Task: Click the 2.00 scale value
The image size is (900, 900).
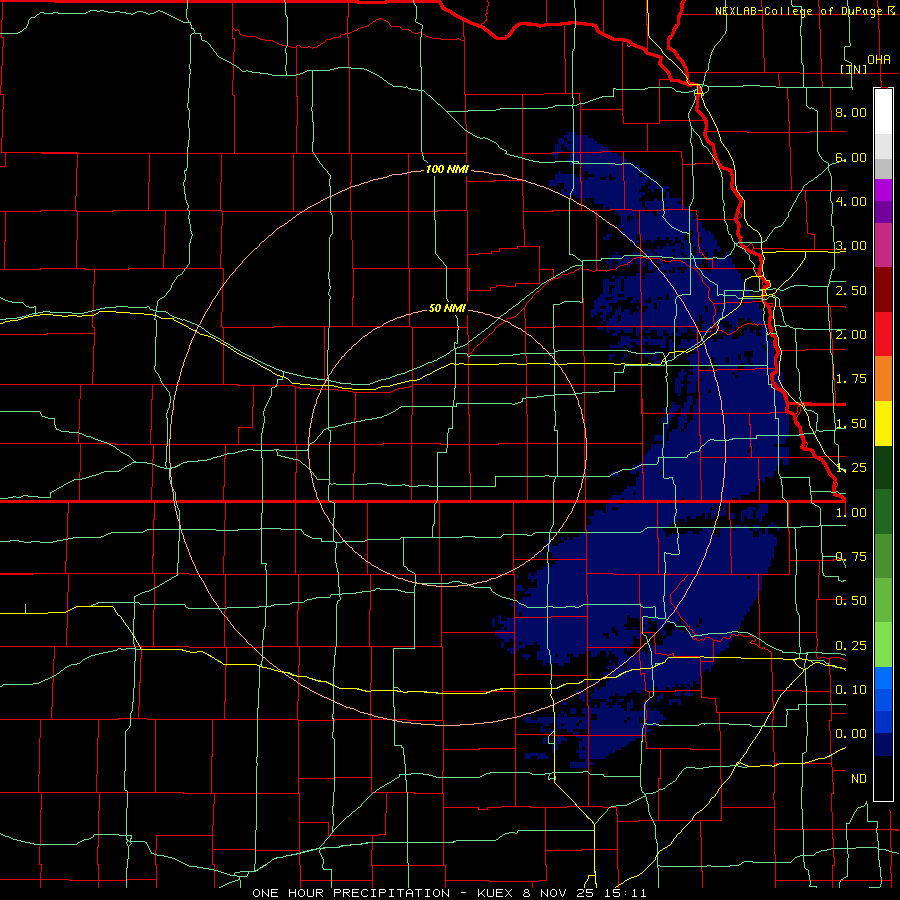Action: [851, 335]
